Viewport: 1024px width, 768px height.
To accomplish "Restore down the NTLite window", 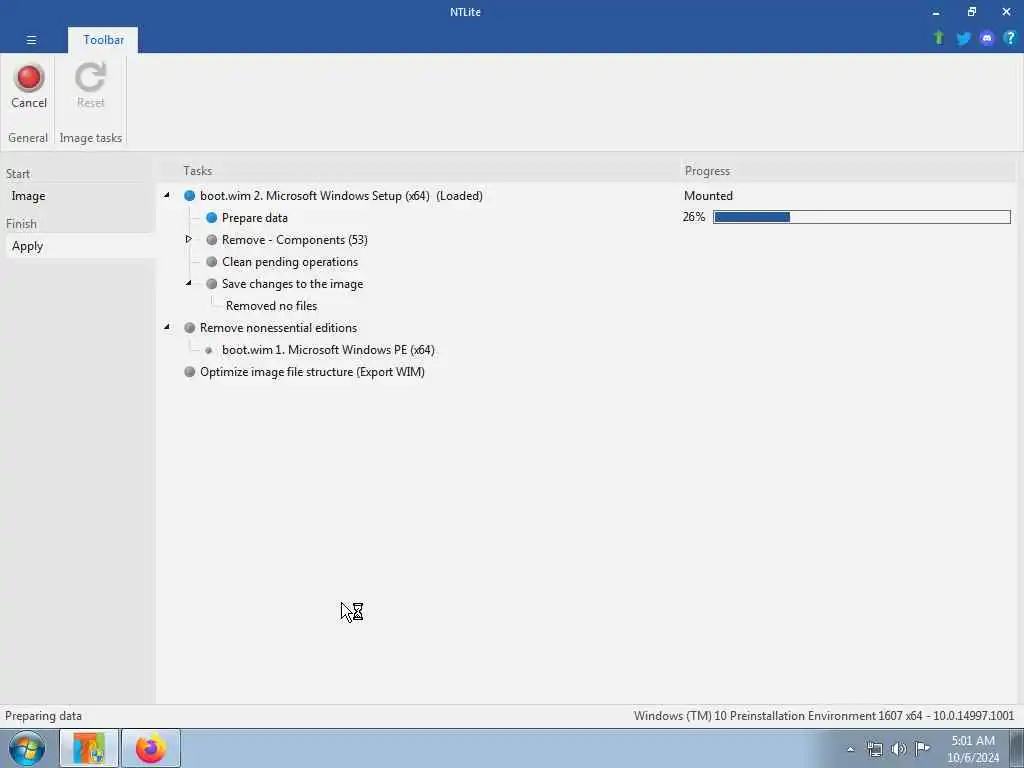I will [x=971, y=12].
